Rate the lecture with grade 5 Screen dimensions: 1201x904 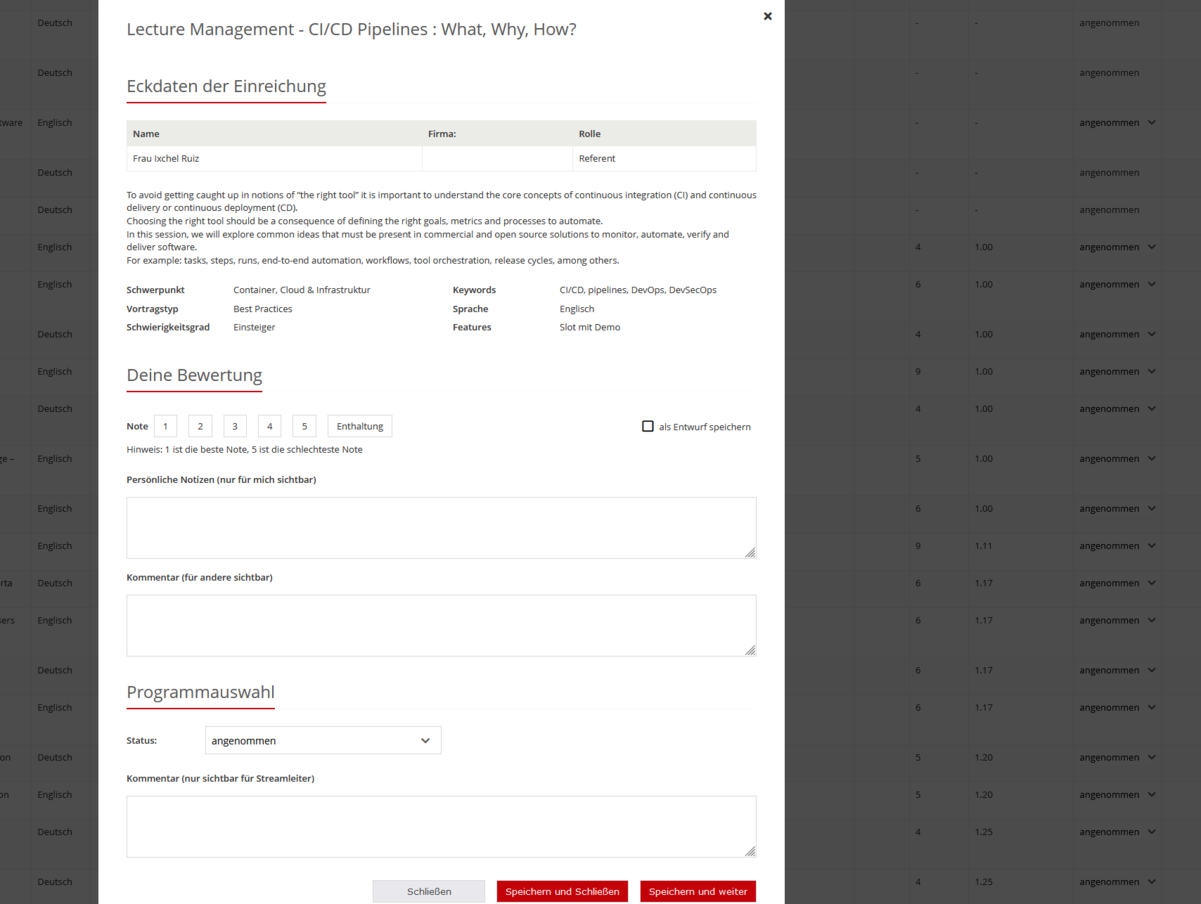click(304, 426)
